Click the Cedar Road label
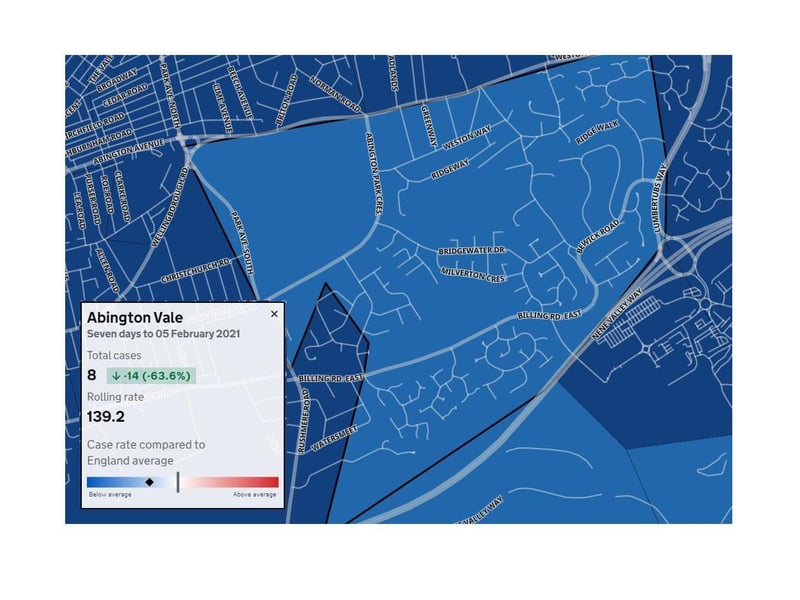 tap(125, 95)
